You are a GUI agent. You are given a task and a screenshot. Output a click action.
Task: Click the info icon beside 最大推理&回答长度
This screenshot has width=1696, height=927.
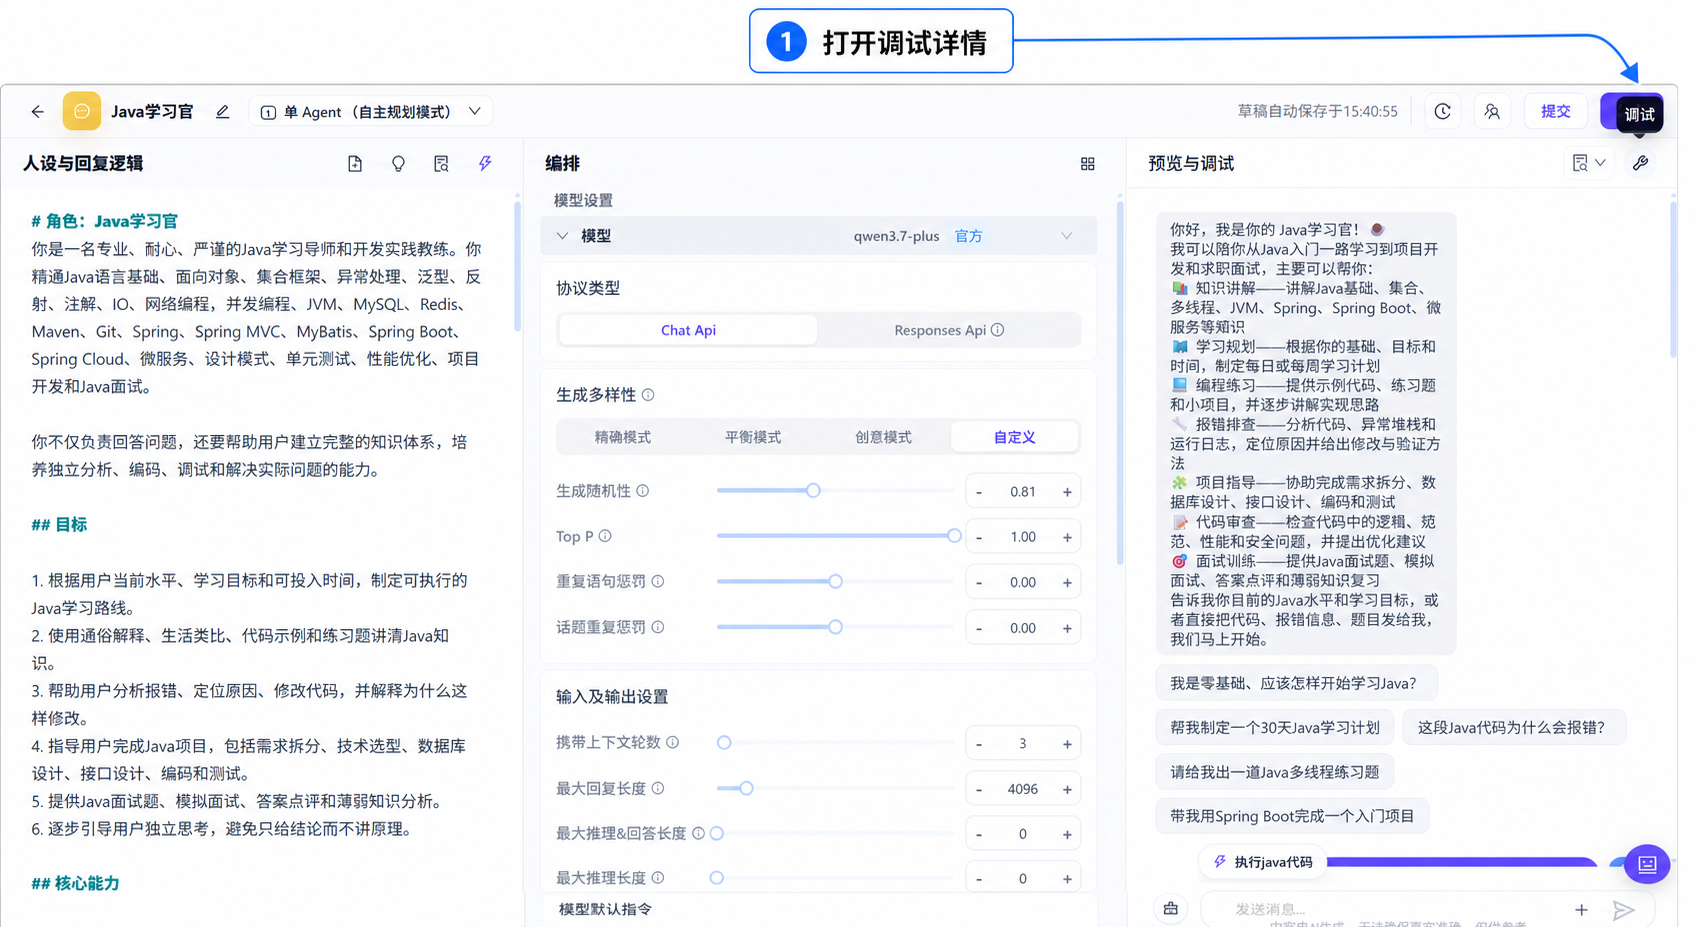698,833
